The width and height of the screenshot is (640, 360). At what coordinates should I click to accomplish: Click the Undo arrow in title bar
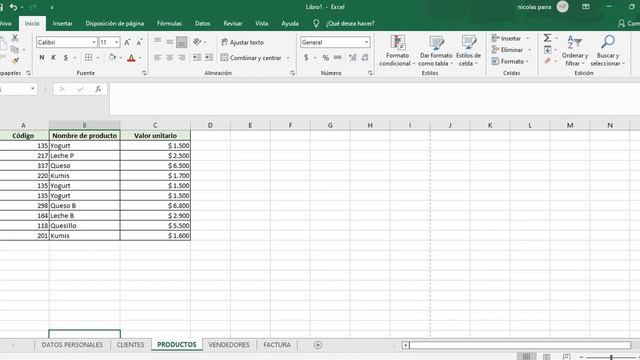13,7
